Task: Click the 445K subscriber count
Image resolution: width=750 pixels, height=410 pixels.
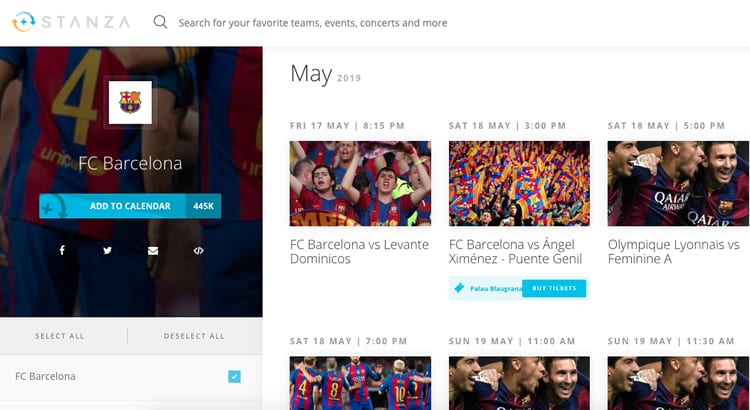Action: click(203, 206)
